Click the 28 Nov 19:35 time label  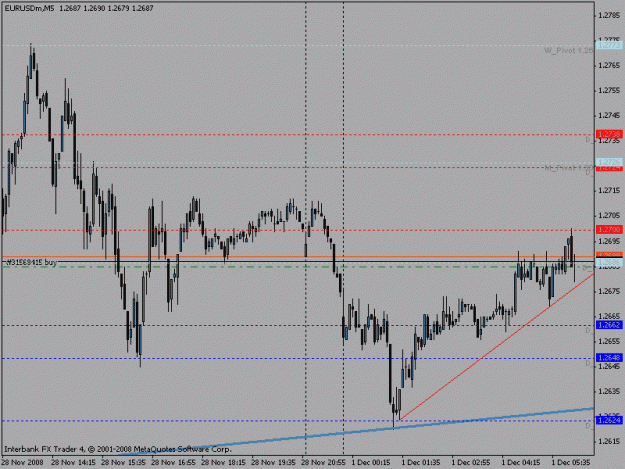[273, 462]
